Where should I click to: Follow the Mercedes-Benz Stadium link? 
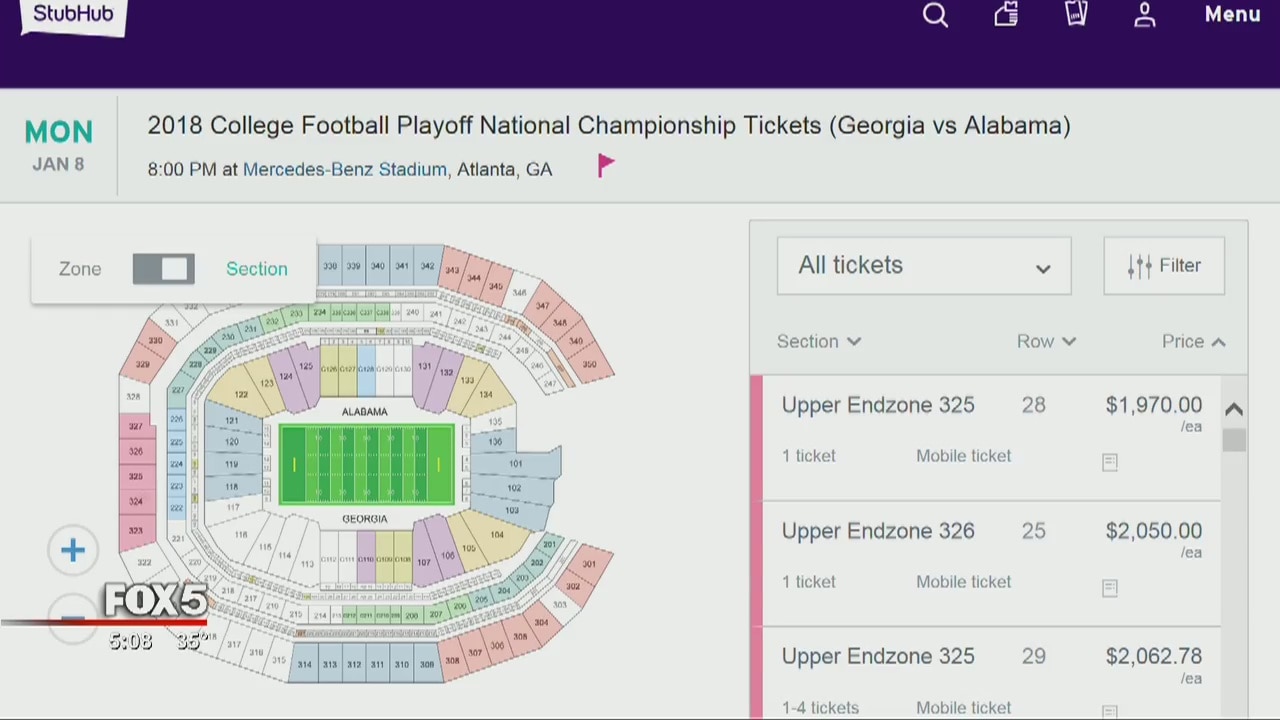(x=344, y=170)
